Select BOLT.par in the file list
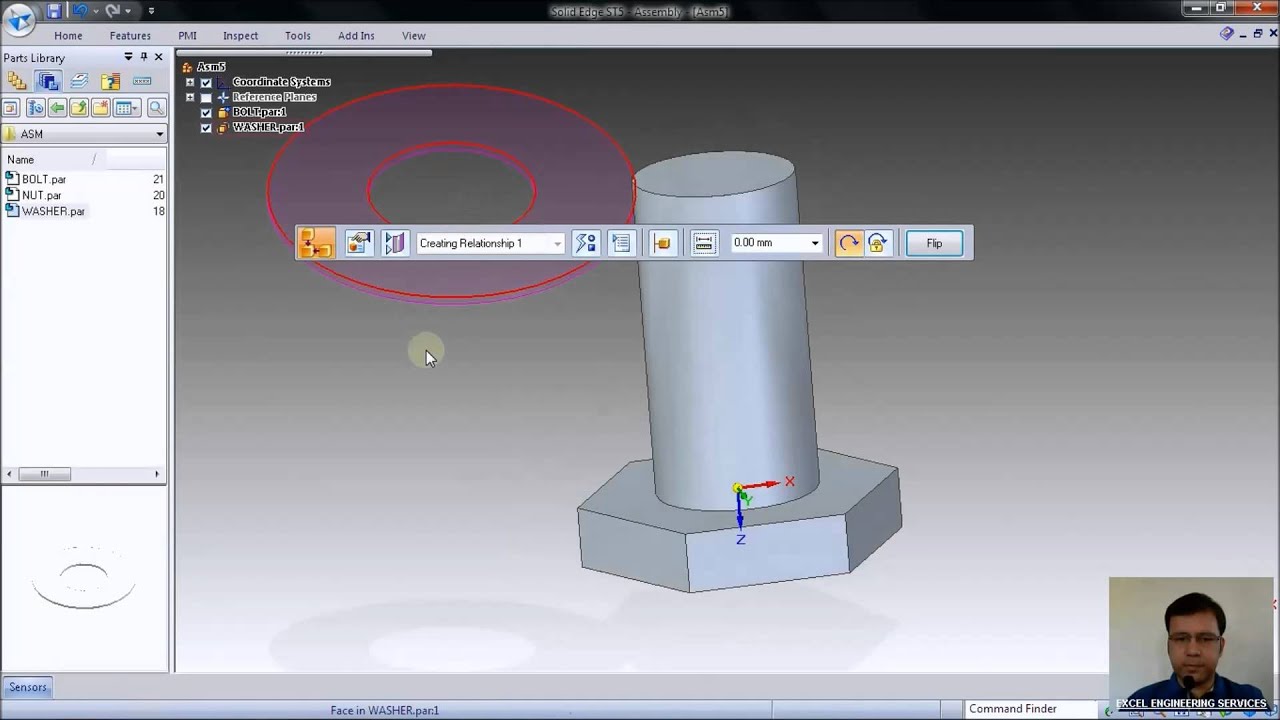Viewport: 1280px width, 720px height. click(x=44, y=179)
